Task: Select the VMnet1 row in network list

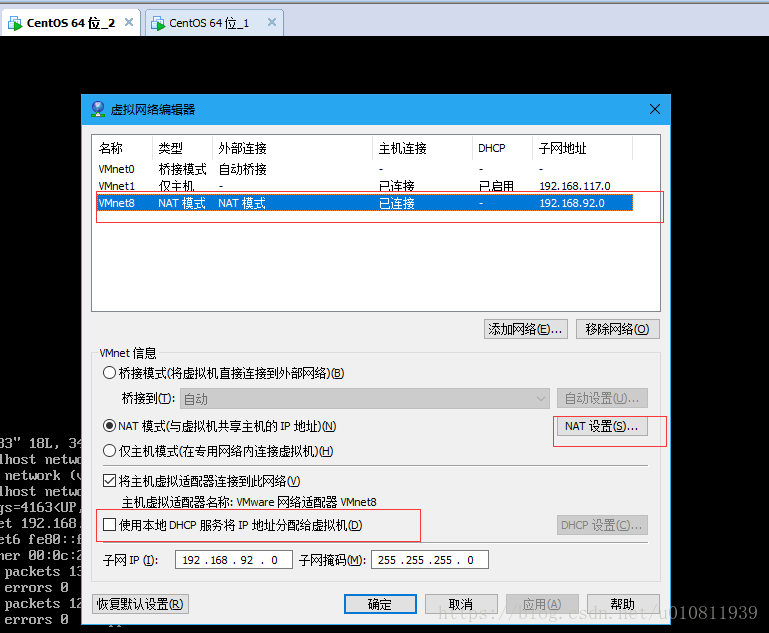Action: pyautogui.click(x=365, y=186)
